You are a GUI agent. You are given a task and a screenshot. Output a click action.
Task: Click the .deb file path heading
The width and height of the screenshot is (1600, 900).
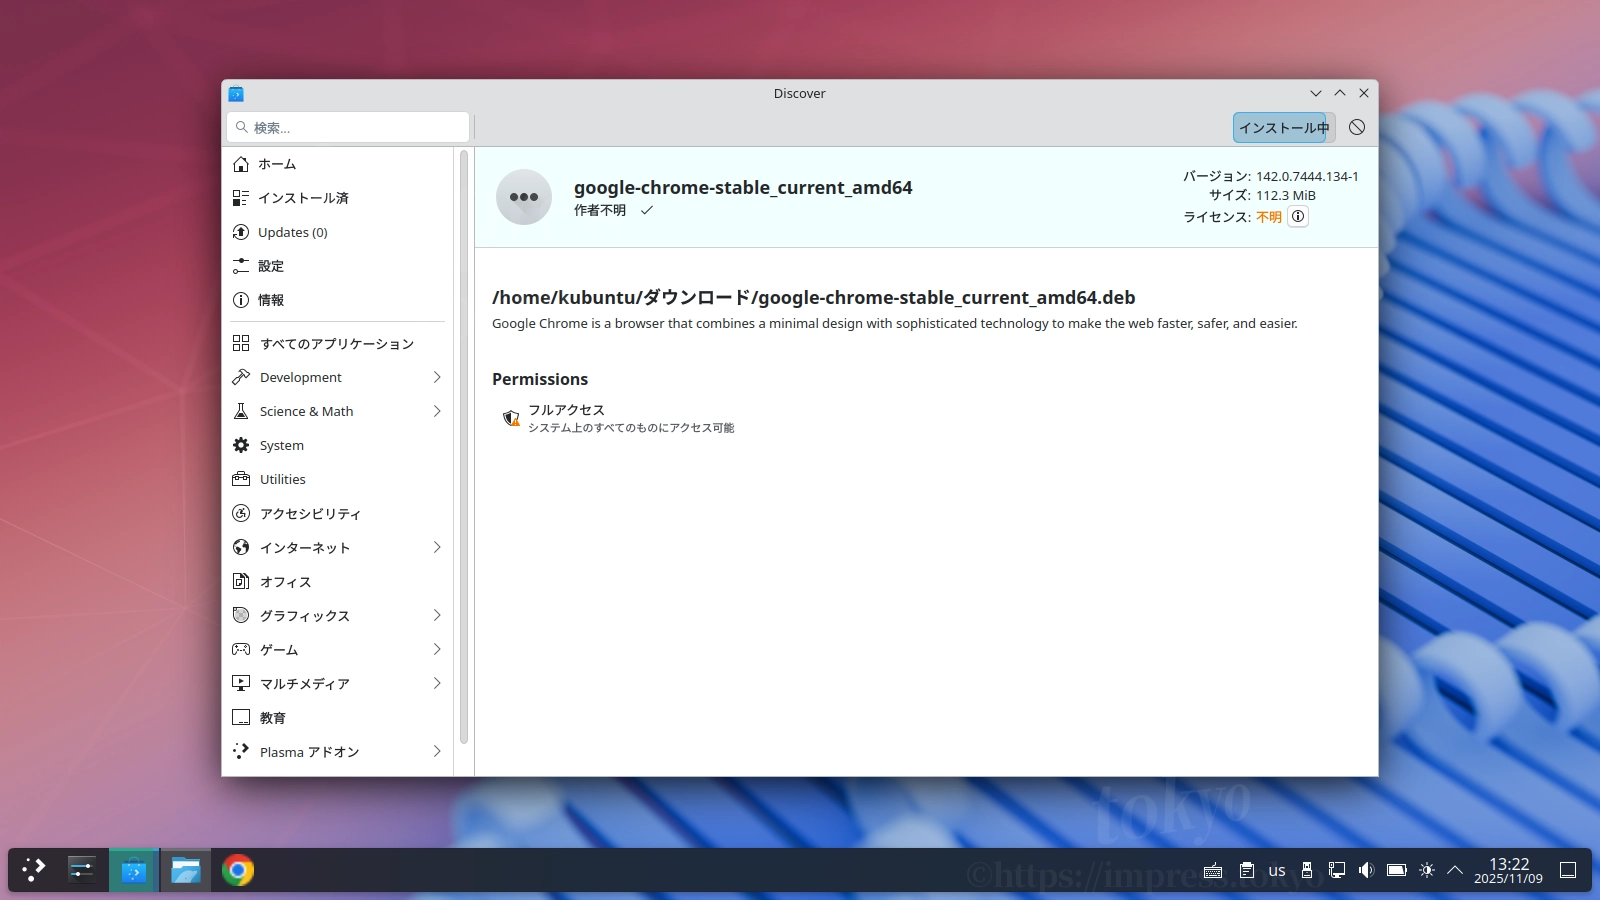814,297
